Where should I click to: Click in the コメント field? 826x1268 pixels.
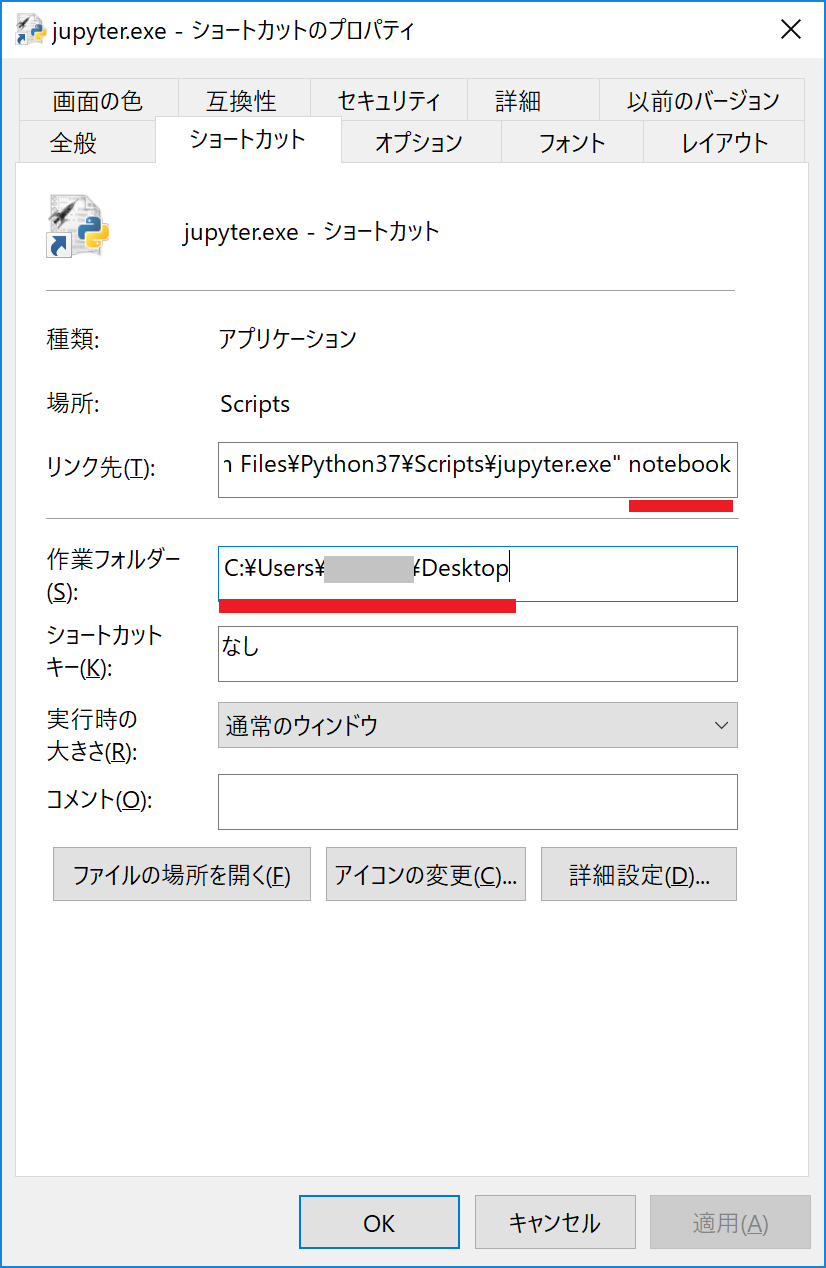[478, 801]
